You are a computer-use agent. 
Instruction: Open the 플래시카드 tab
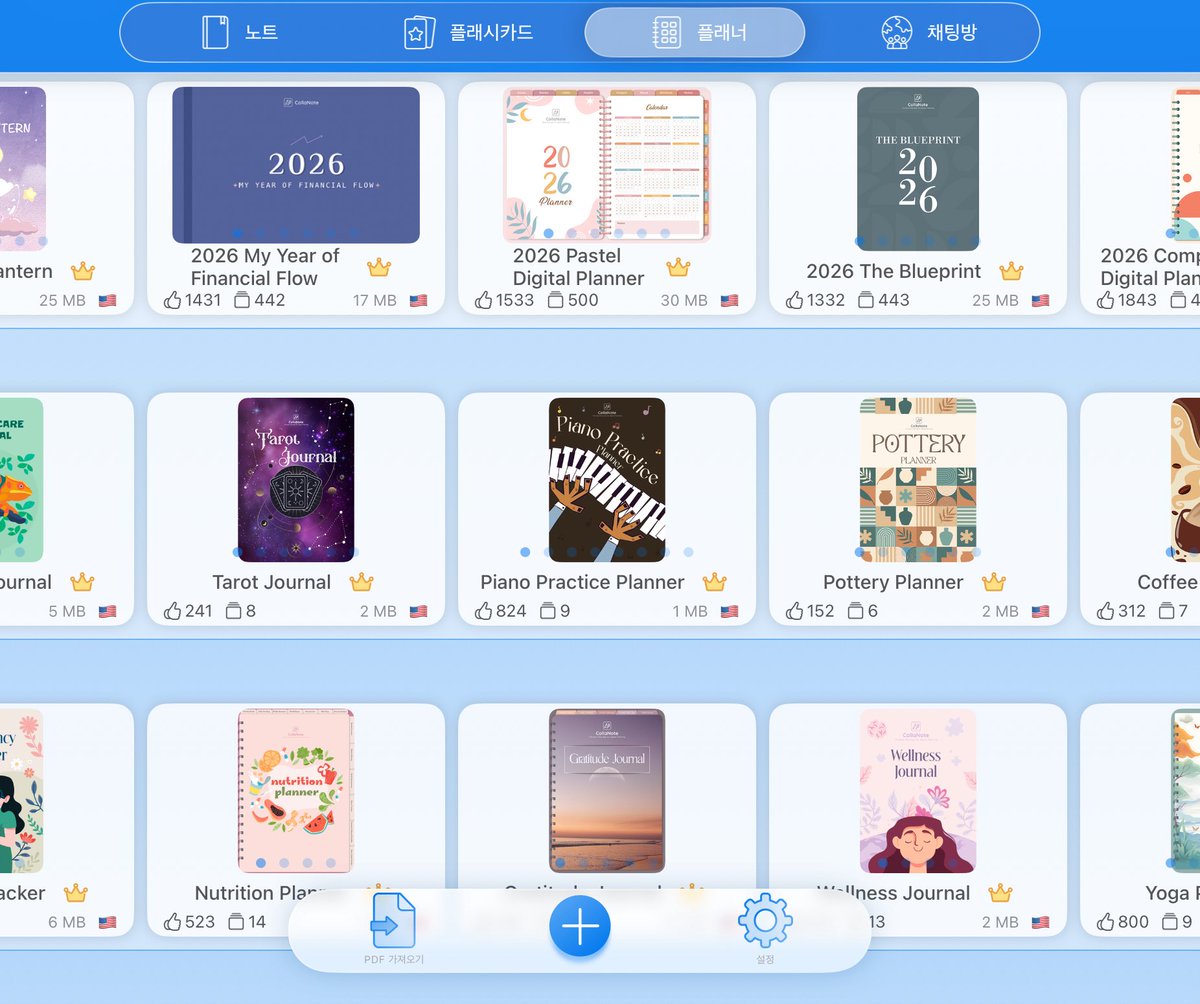[x=468, y=32]
